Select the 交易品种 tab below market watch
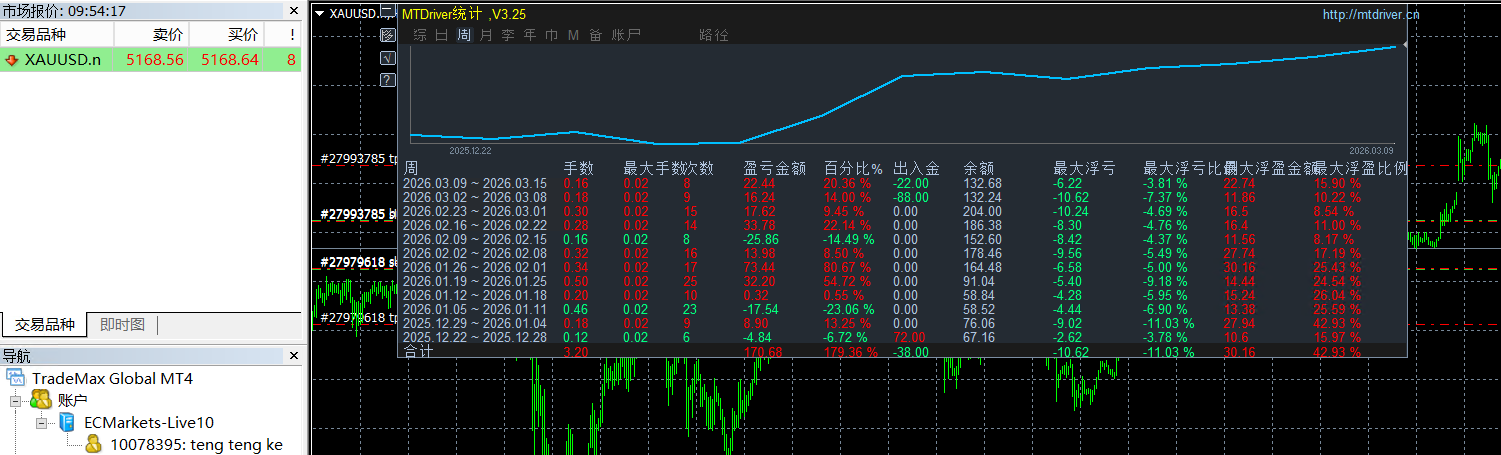Viewport: 1501px width, 455px height. pyautogui.click(x=43, y=325)
